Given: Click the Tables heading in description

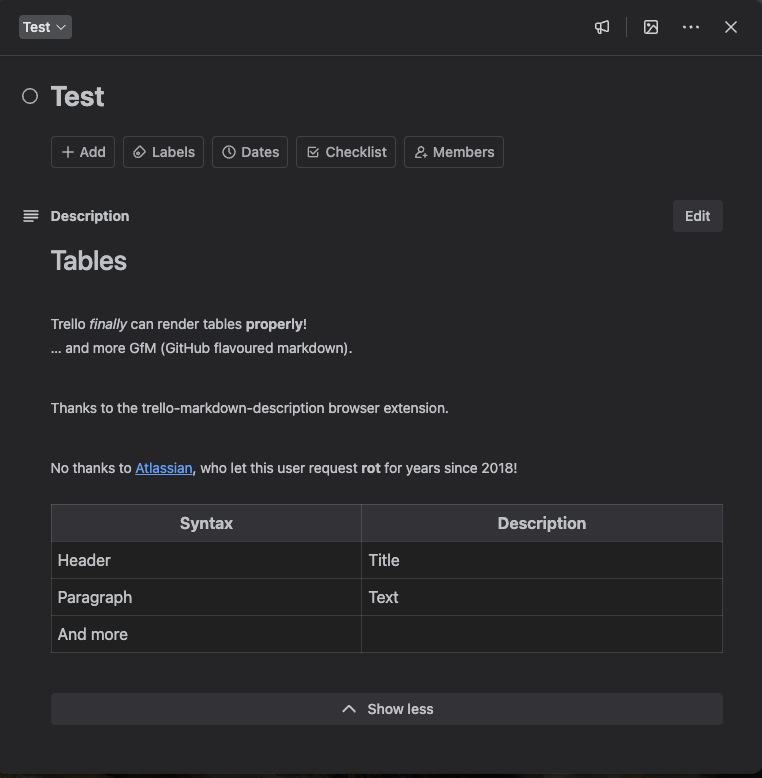Looking at the screenshot, I should click(89, 261).
